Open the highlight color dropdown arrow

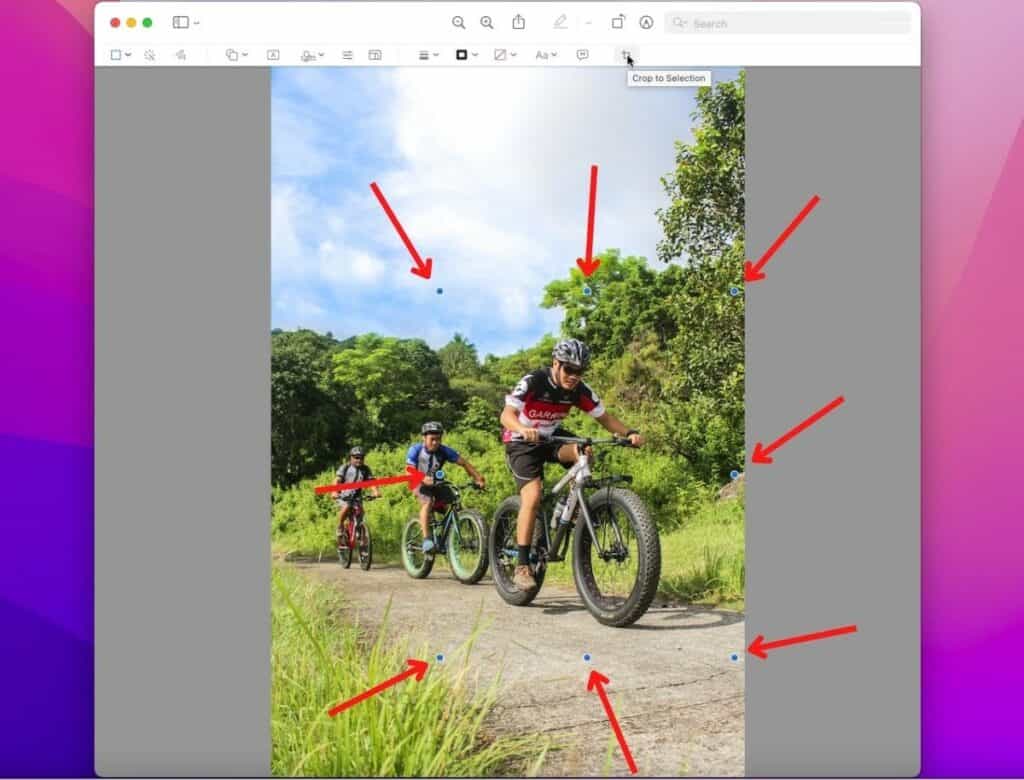pos(588,23)
